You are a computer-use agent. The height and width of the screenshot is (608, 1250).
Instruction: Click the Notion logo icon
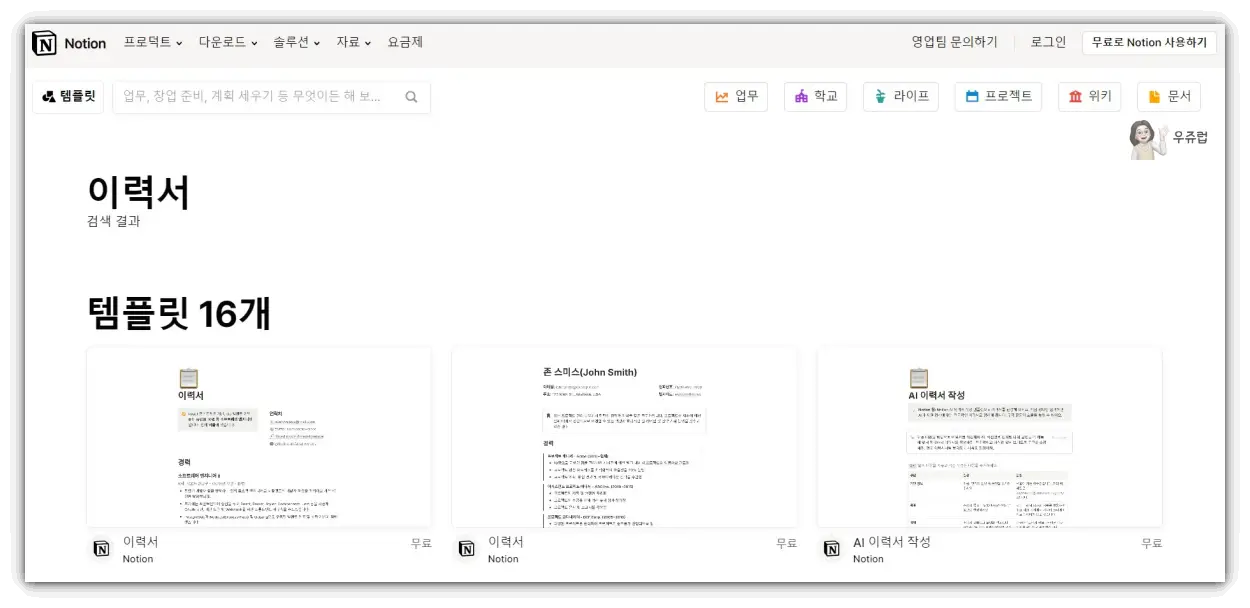[x=44, y=43]
